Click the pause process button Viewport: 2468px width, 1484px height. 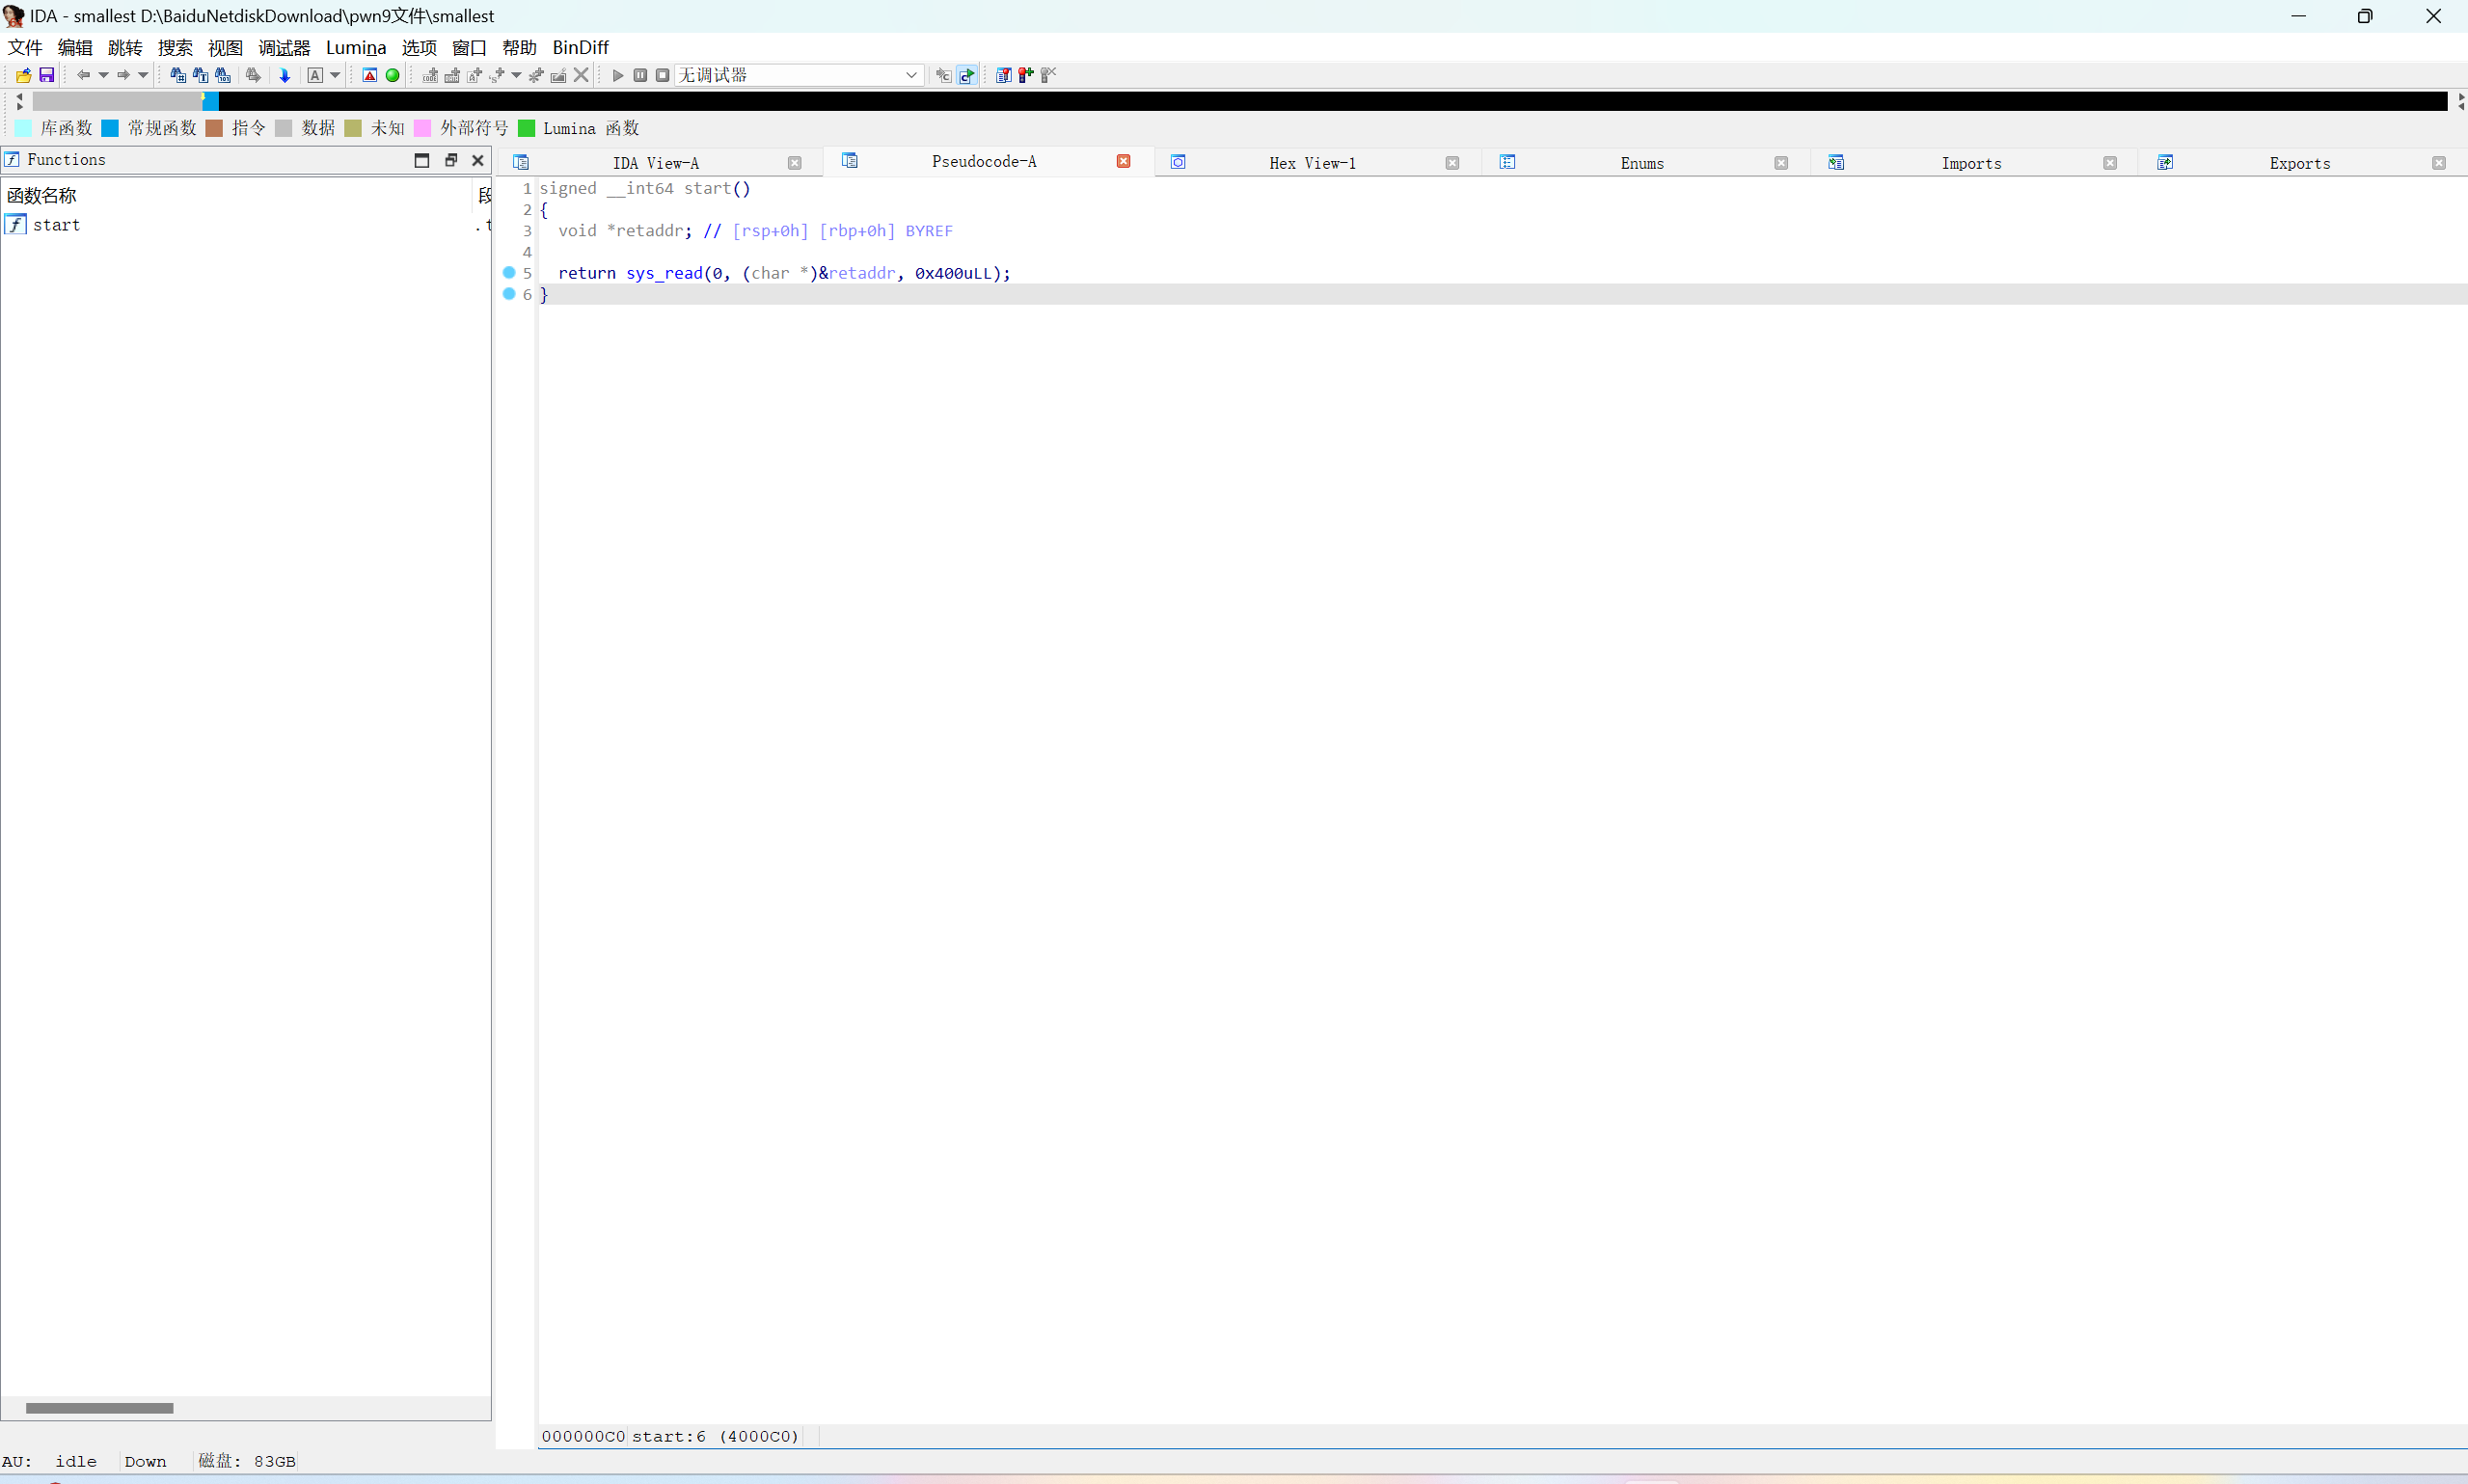click(640, 75)
